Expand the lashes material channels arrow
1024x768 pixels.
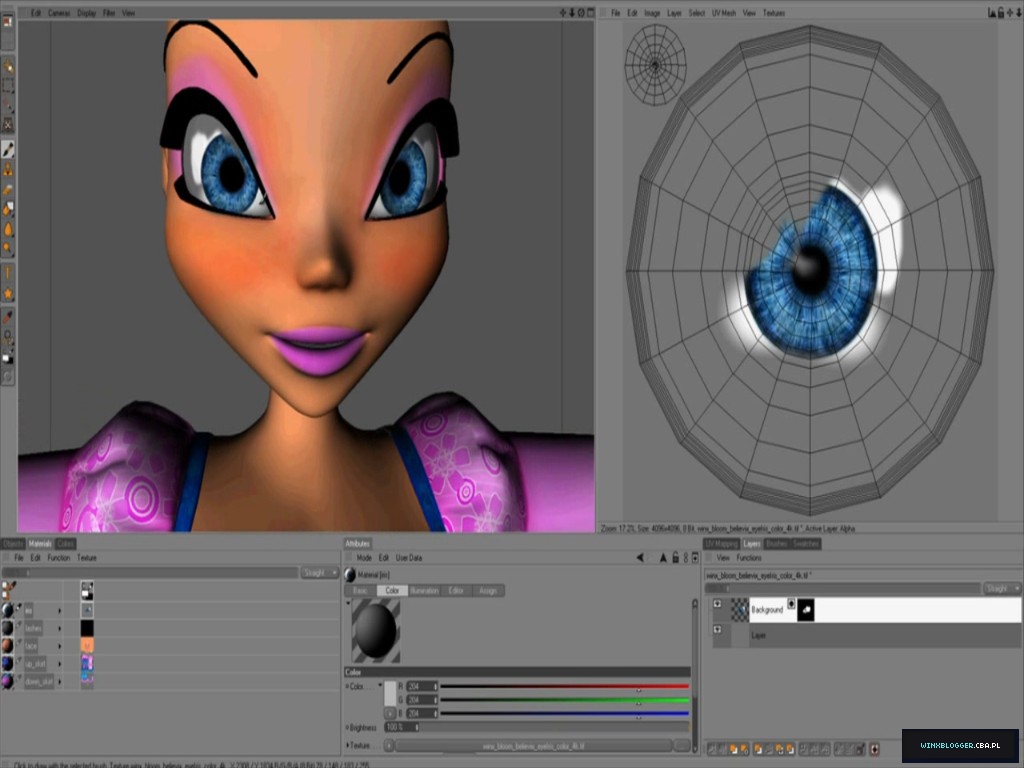tap(59, 629)
